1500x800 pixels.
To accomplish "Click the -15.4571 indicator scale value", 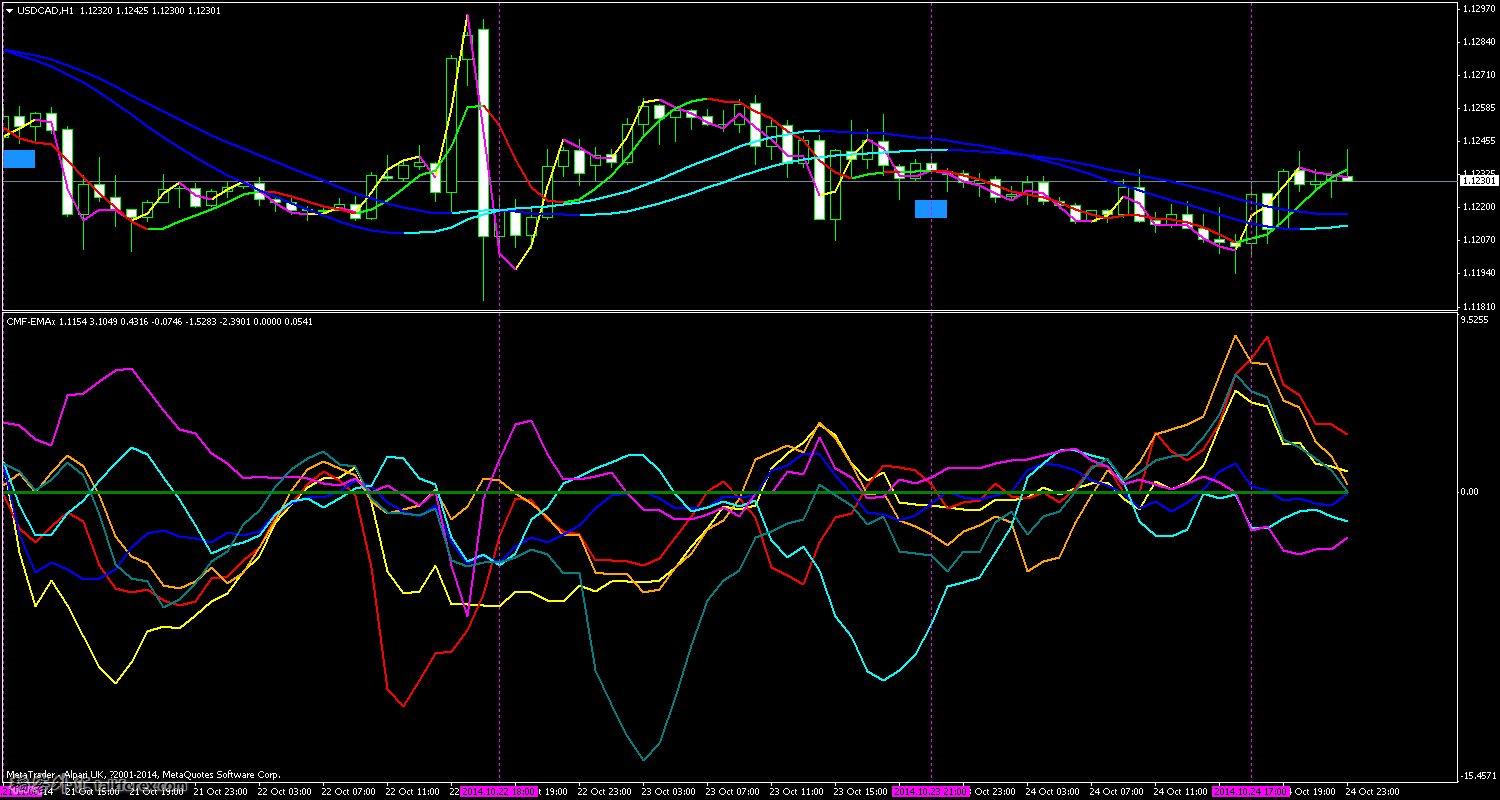I will click(1478, 776).
